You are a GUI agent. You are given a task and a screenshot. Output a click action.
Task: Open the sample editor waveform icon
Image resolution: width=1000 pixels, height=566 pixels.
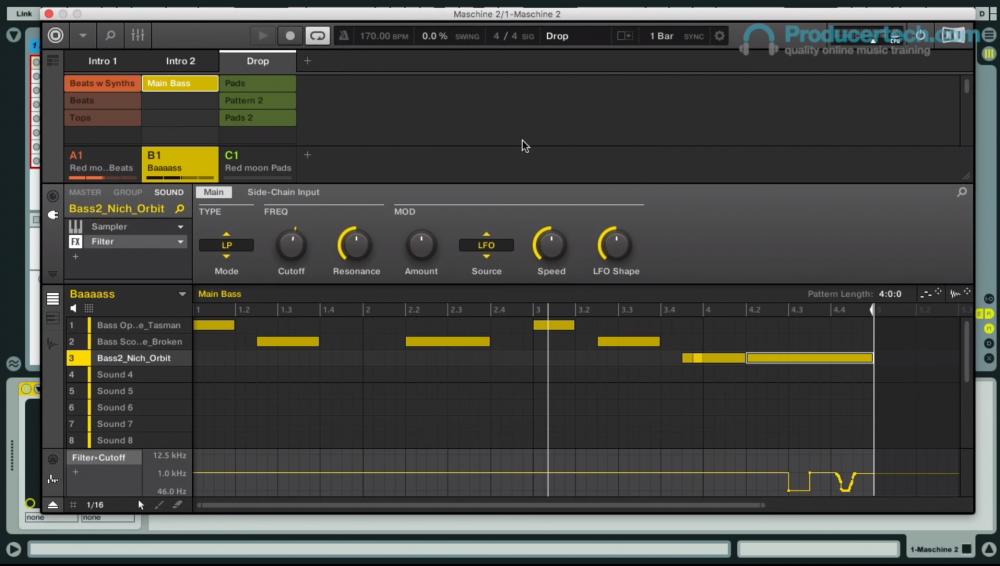tap(53, 344)
